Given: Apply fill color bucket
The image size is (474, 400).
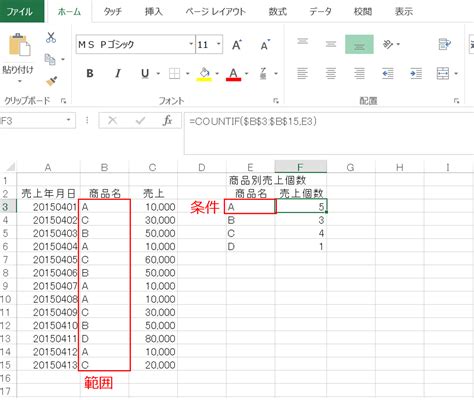Looking at the screenshot, I should (x=204, y=74).
